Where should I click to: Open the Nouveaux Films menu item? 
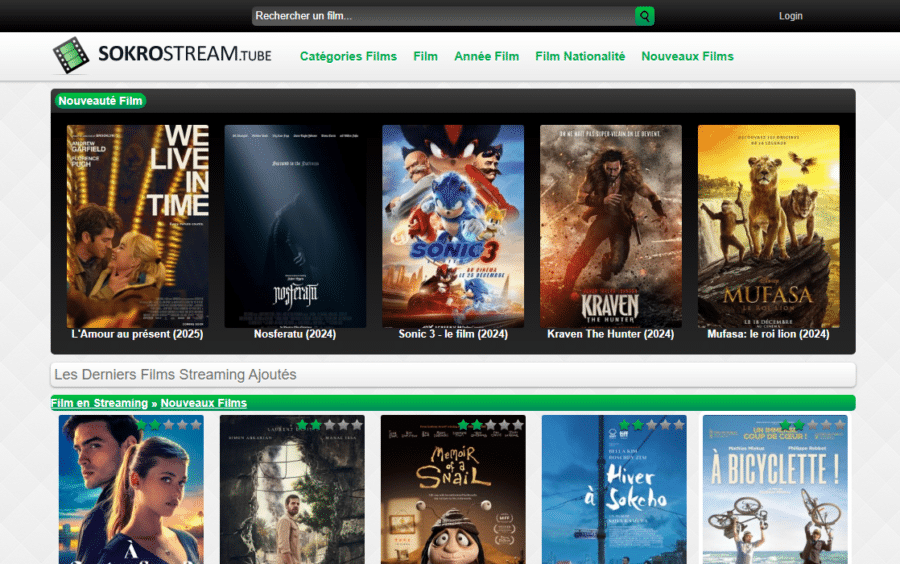[x=688, y=56]
